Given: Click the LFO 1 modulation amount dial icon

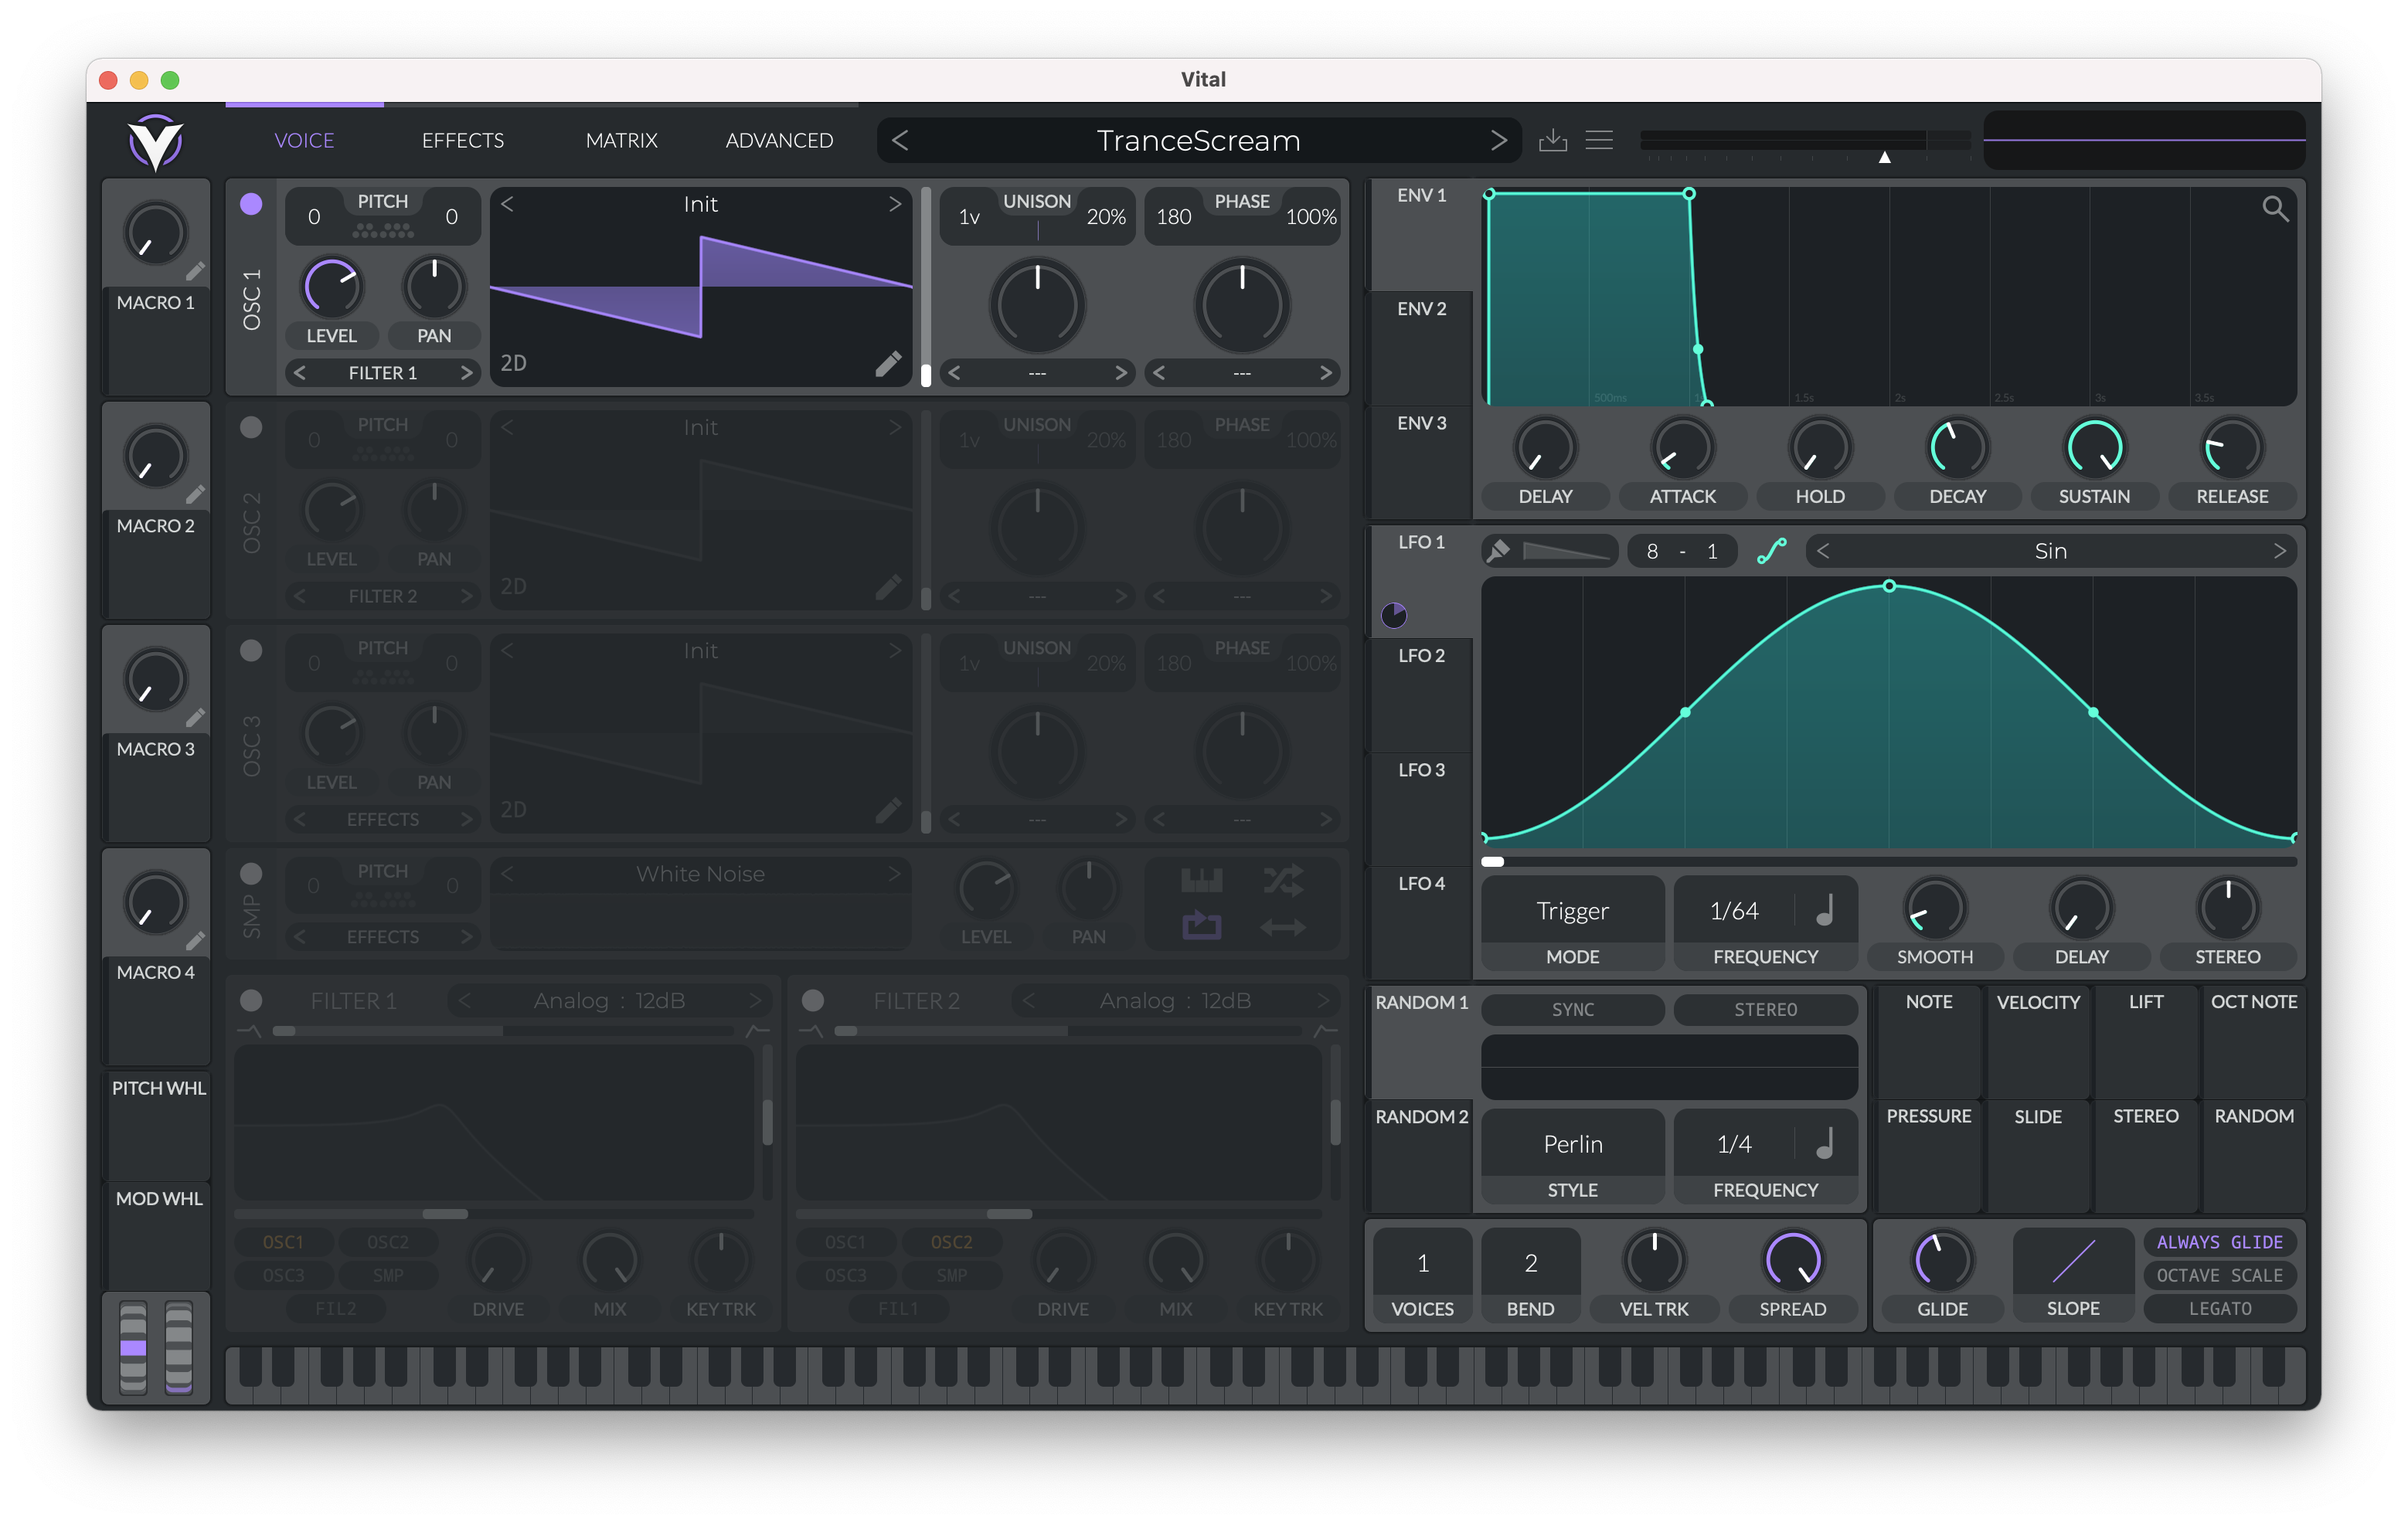Looking at the screenshot, I should coord(1394,615).
